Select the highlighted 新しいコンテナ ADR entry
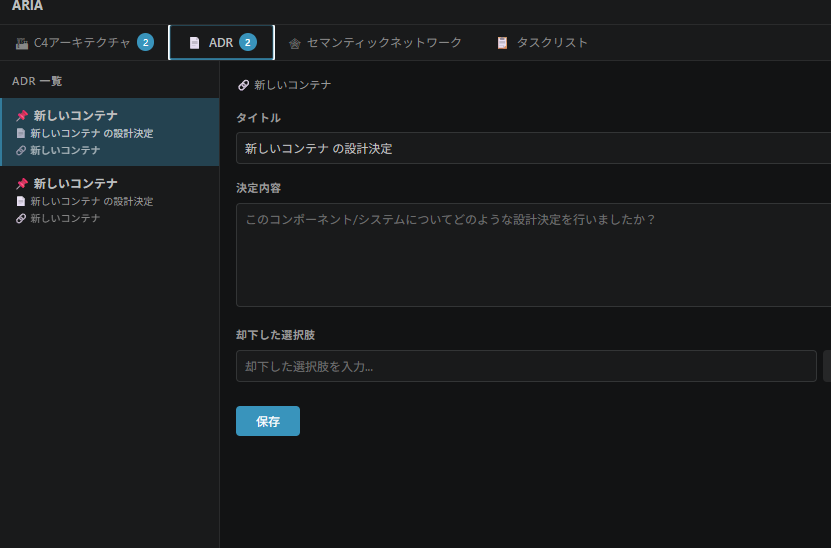The width and height of the screenshot is (831, 548). click(x=110, y=132)
